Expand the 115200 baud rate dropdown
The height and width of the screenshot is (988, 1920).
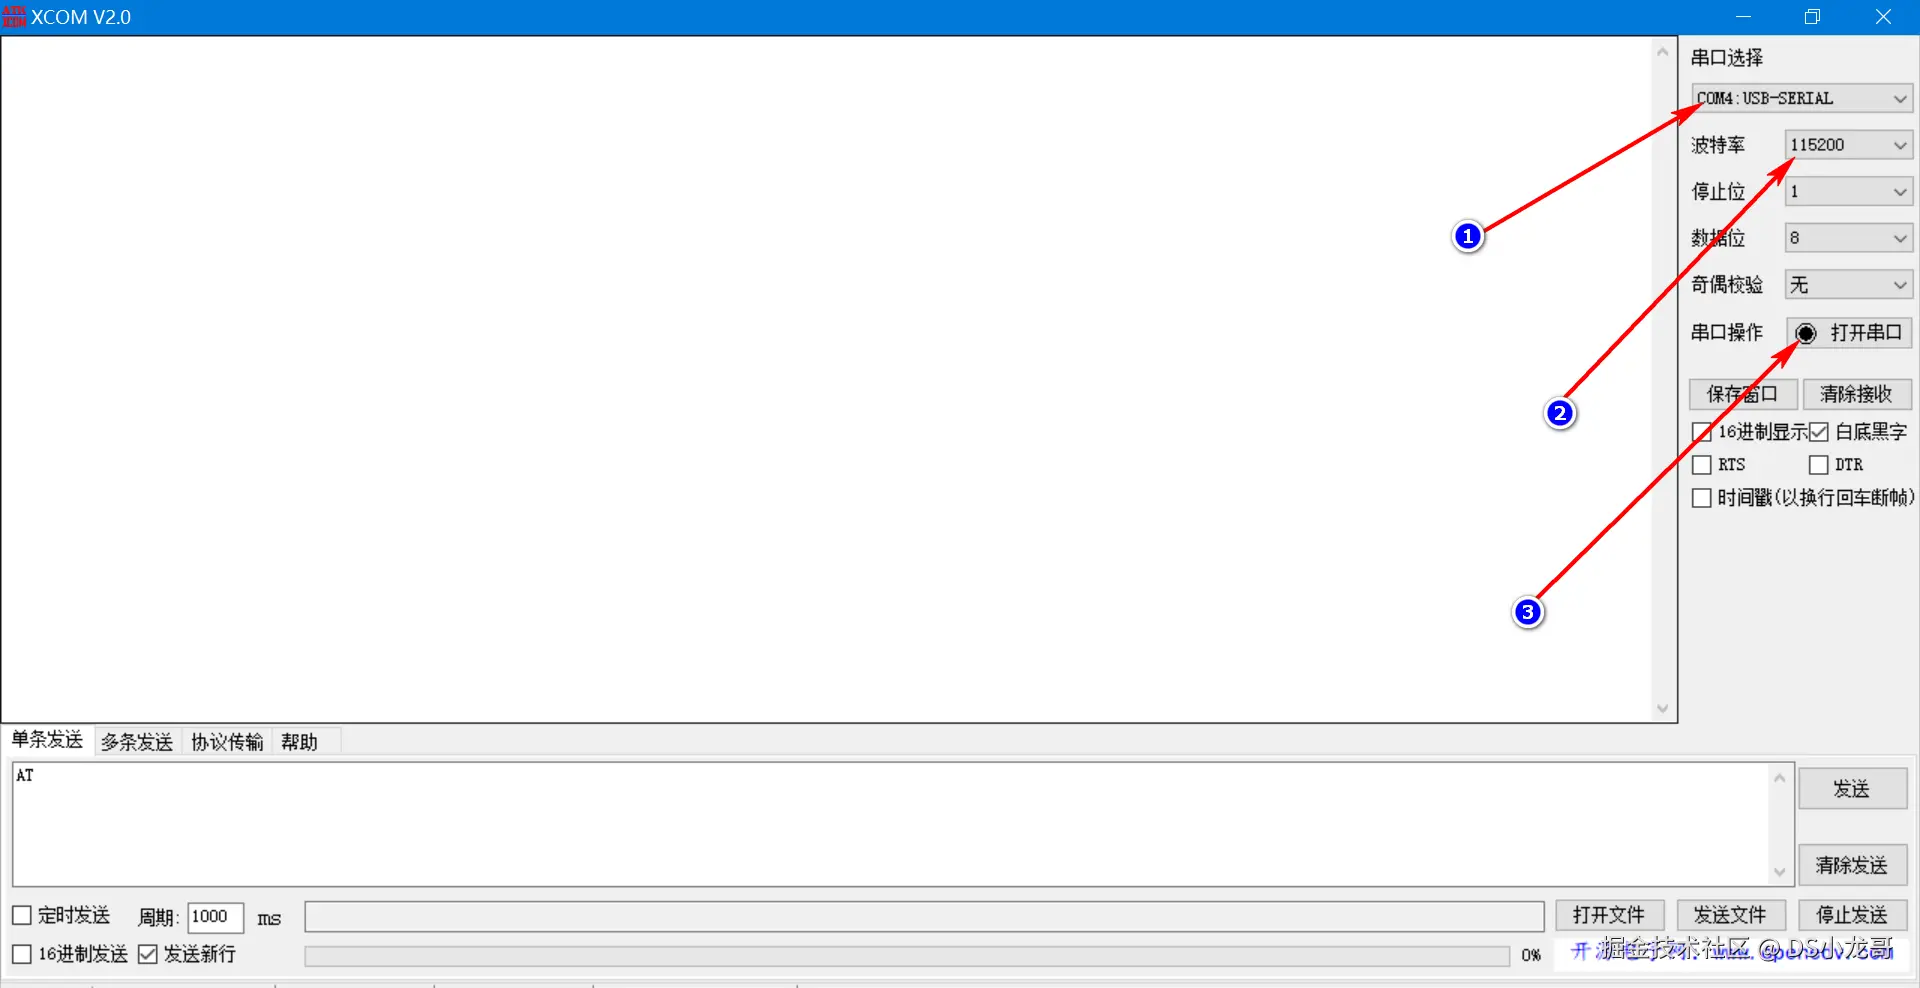pos(1849,145)
